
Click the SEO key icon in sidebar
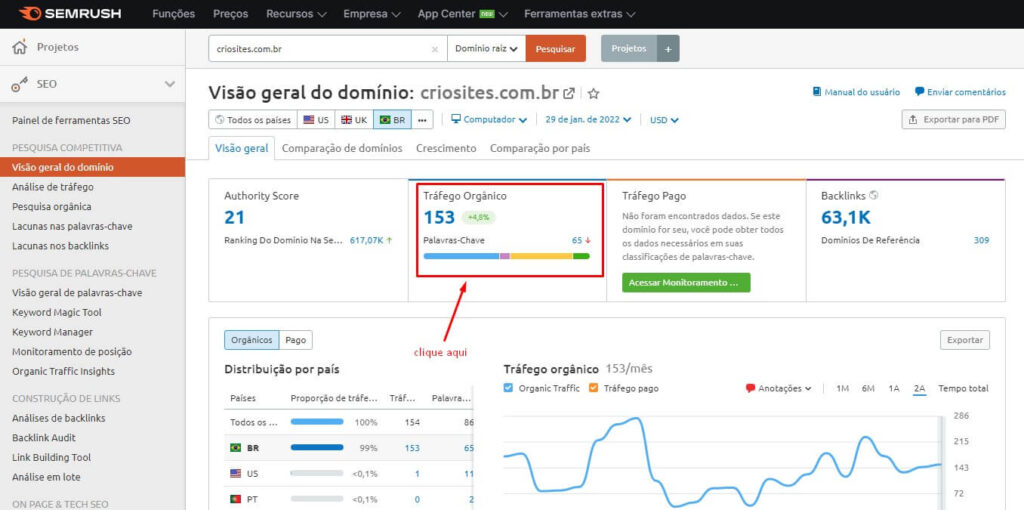(20, 84)
